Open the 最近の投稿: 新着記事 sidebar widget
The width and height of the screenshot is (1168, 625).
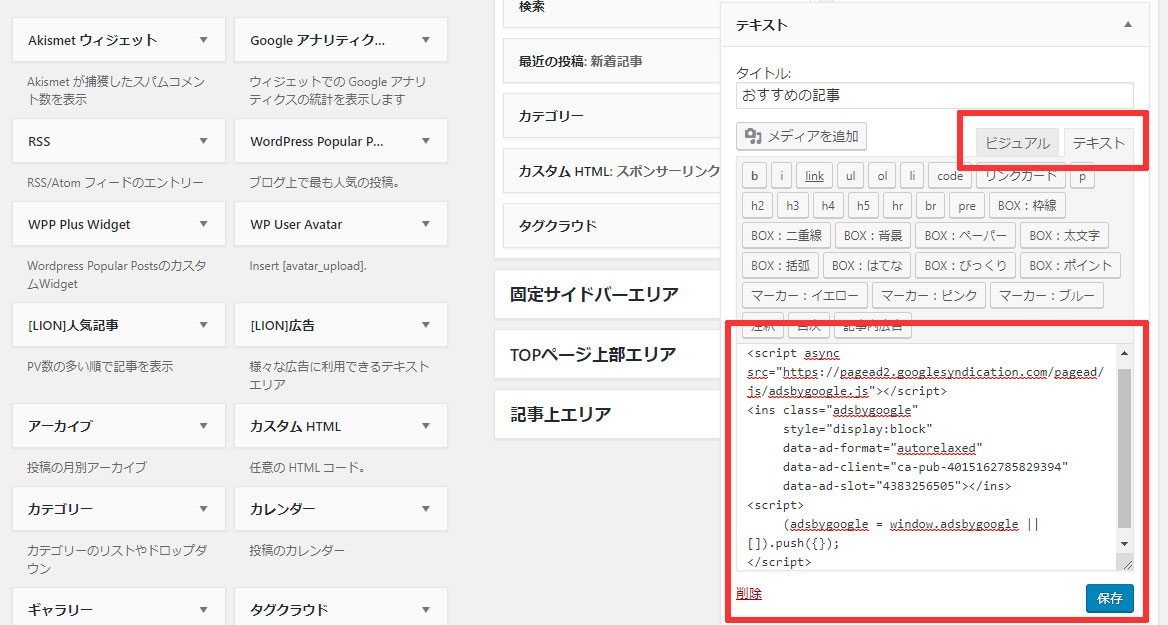tap(612, 61)
